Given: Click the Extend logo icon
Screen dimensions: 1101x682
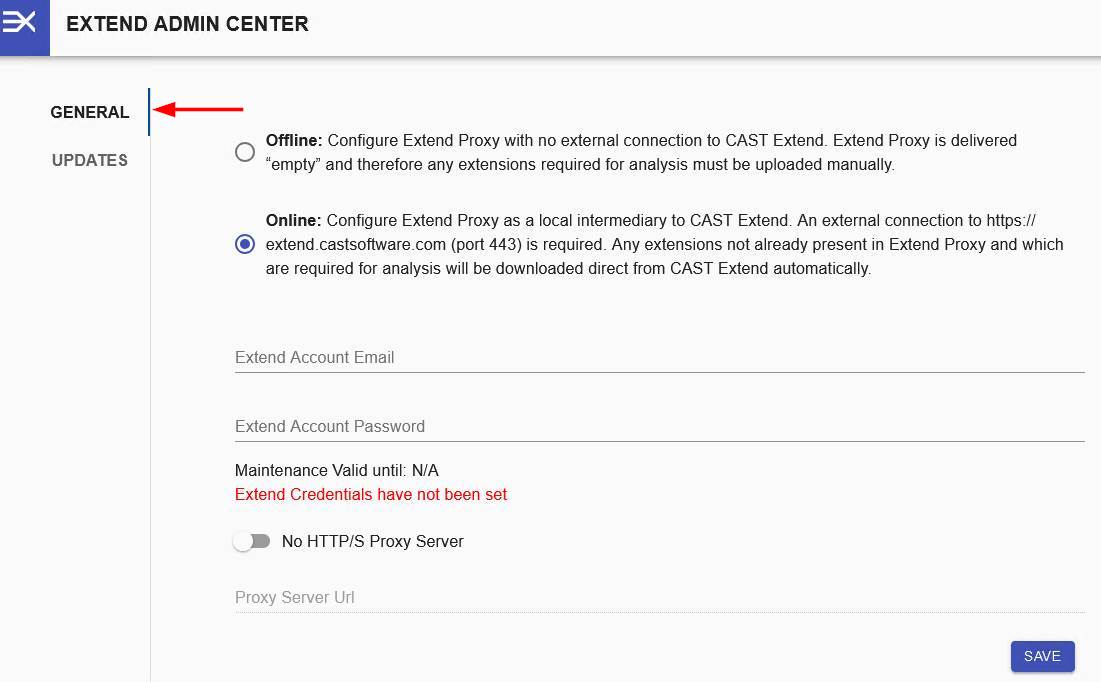Looking at the screenshot, I should (22, 24).
